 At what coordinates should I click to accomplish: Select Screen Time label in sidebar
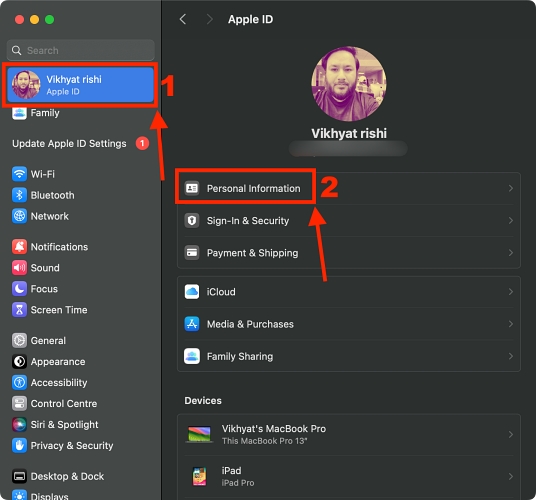click(x=59, y=310)
